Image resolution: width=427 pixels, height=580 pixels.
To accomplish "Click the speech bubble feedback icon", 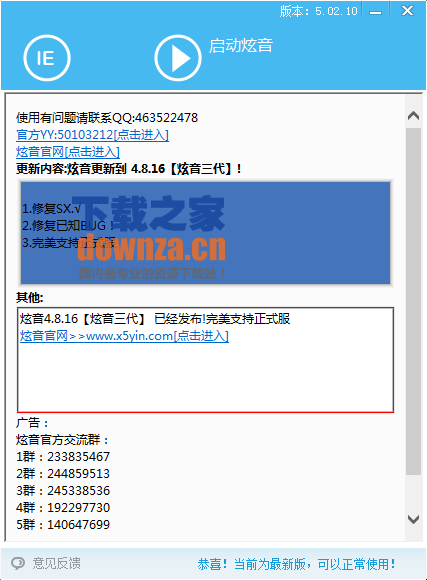I will tap(18, 563).
